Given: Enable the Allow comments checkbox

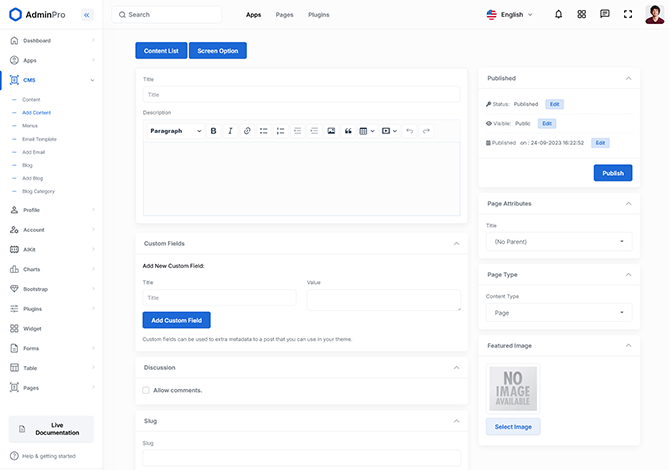Looking at the screenshot, I should [x=146, y=390].
